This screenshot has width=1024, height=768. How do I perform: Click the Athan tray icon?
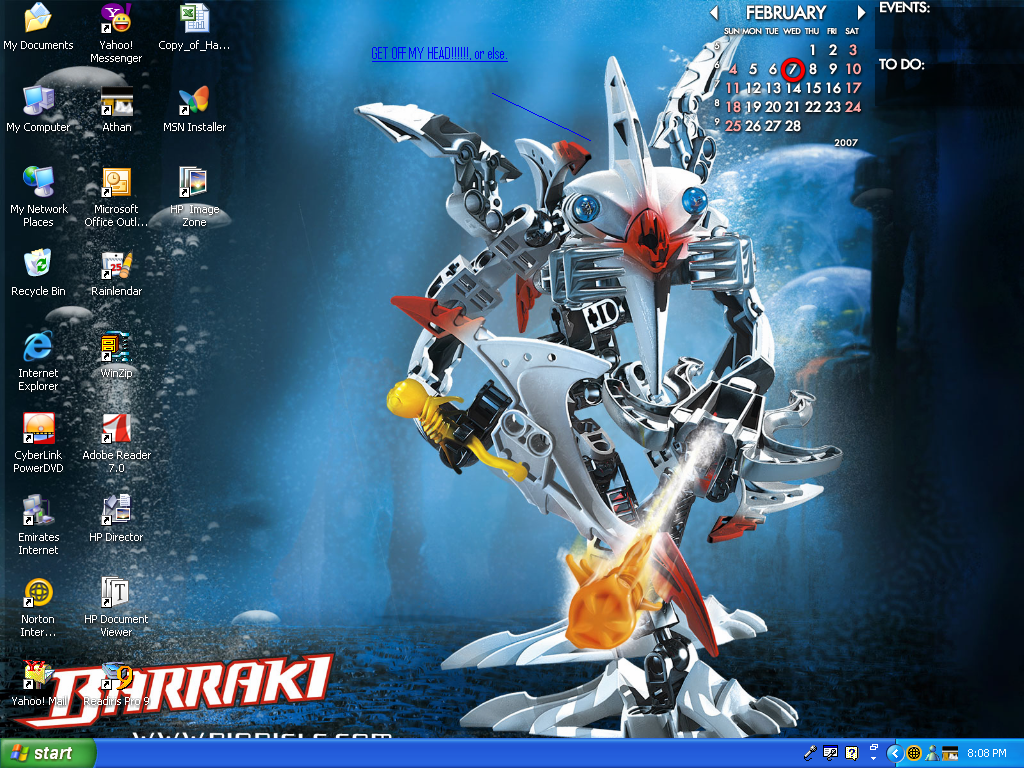950,753
